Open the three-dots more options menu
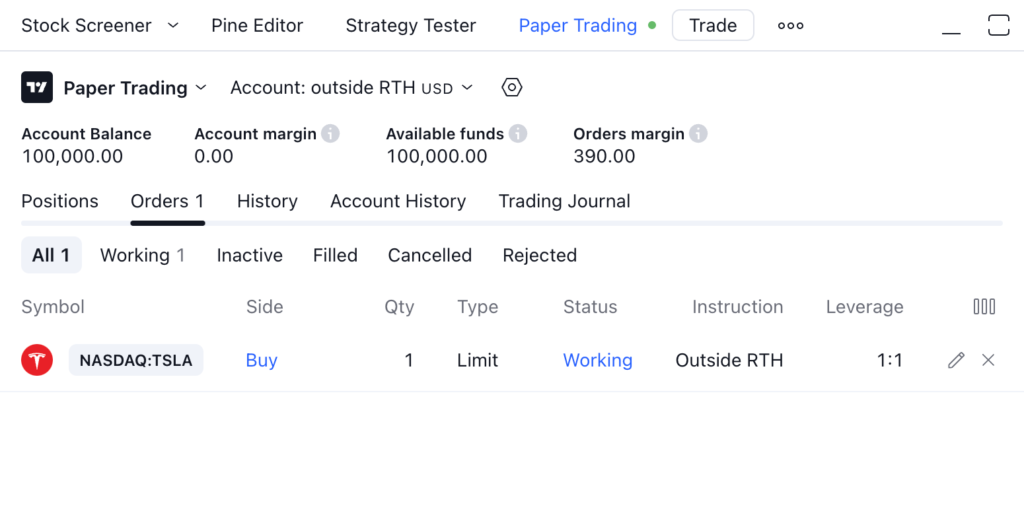 [790, 26]
